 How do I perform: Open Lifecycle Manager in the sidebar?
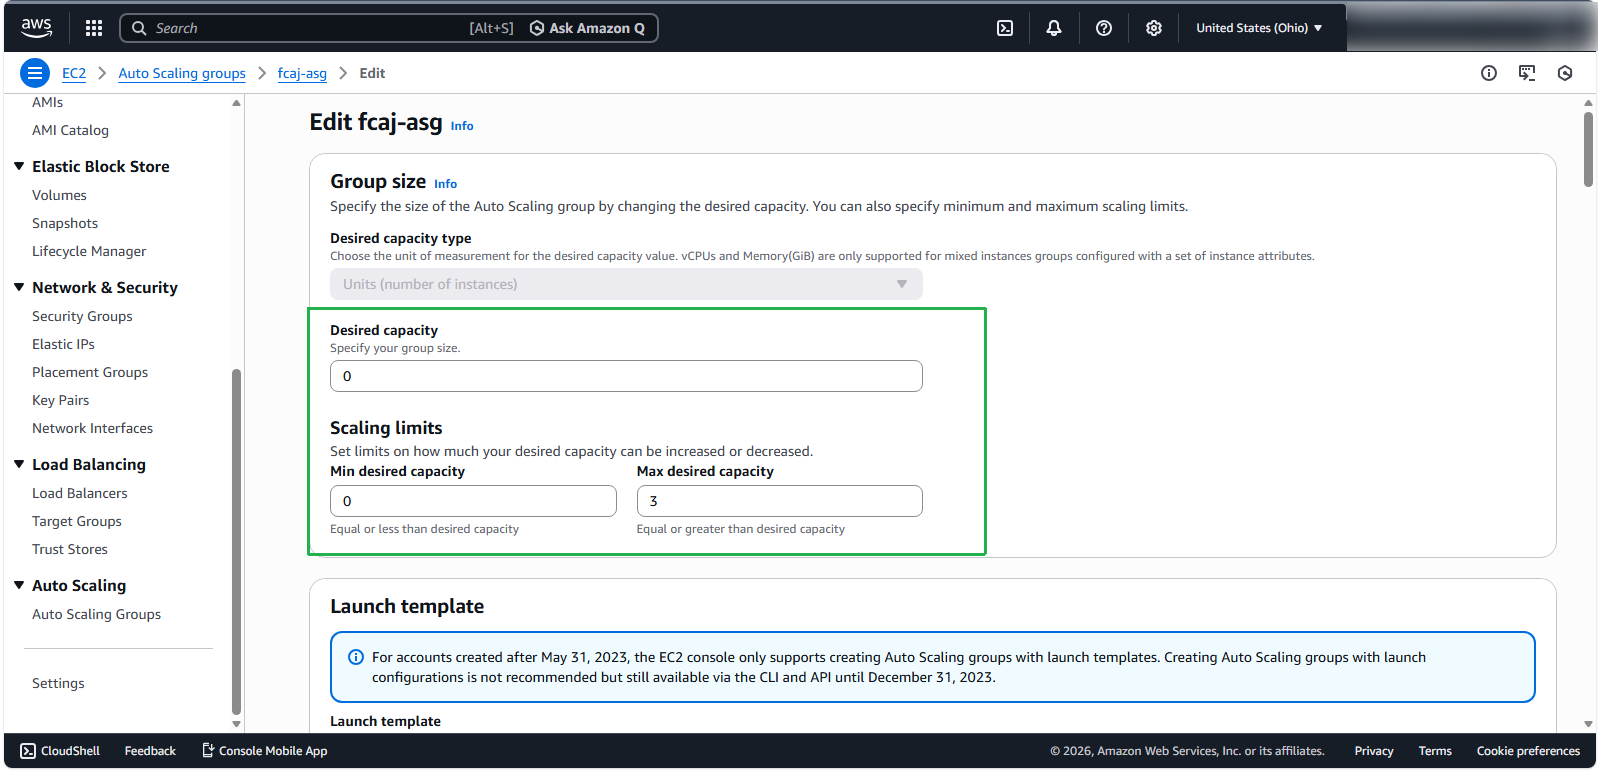[x=89, y=251]
